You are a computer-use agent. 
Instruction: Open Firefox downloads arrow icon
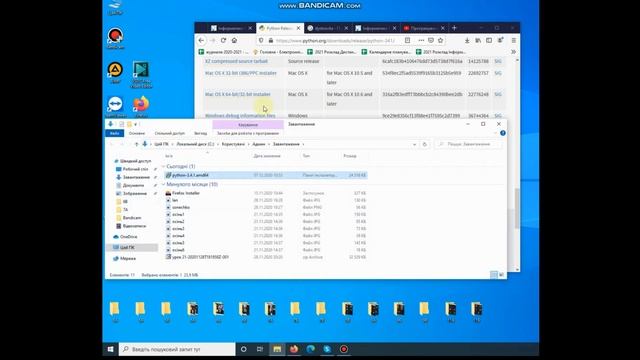tap(467, 40)
